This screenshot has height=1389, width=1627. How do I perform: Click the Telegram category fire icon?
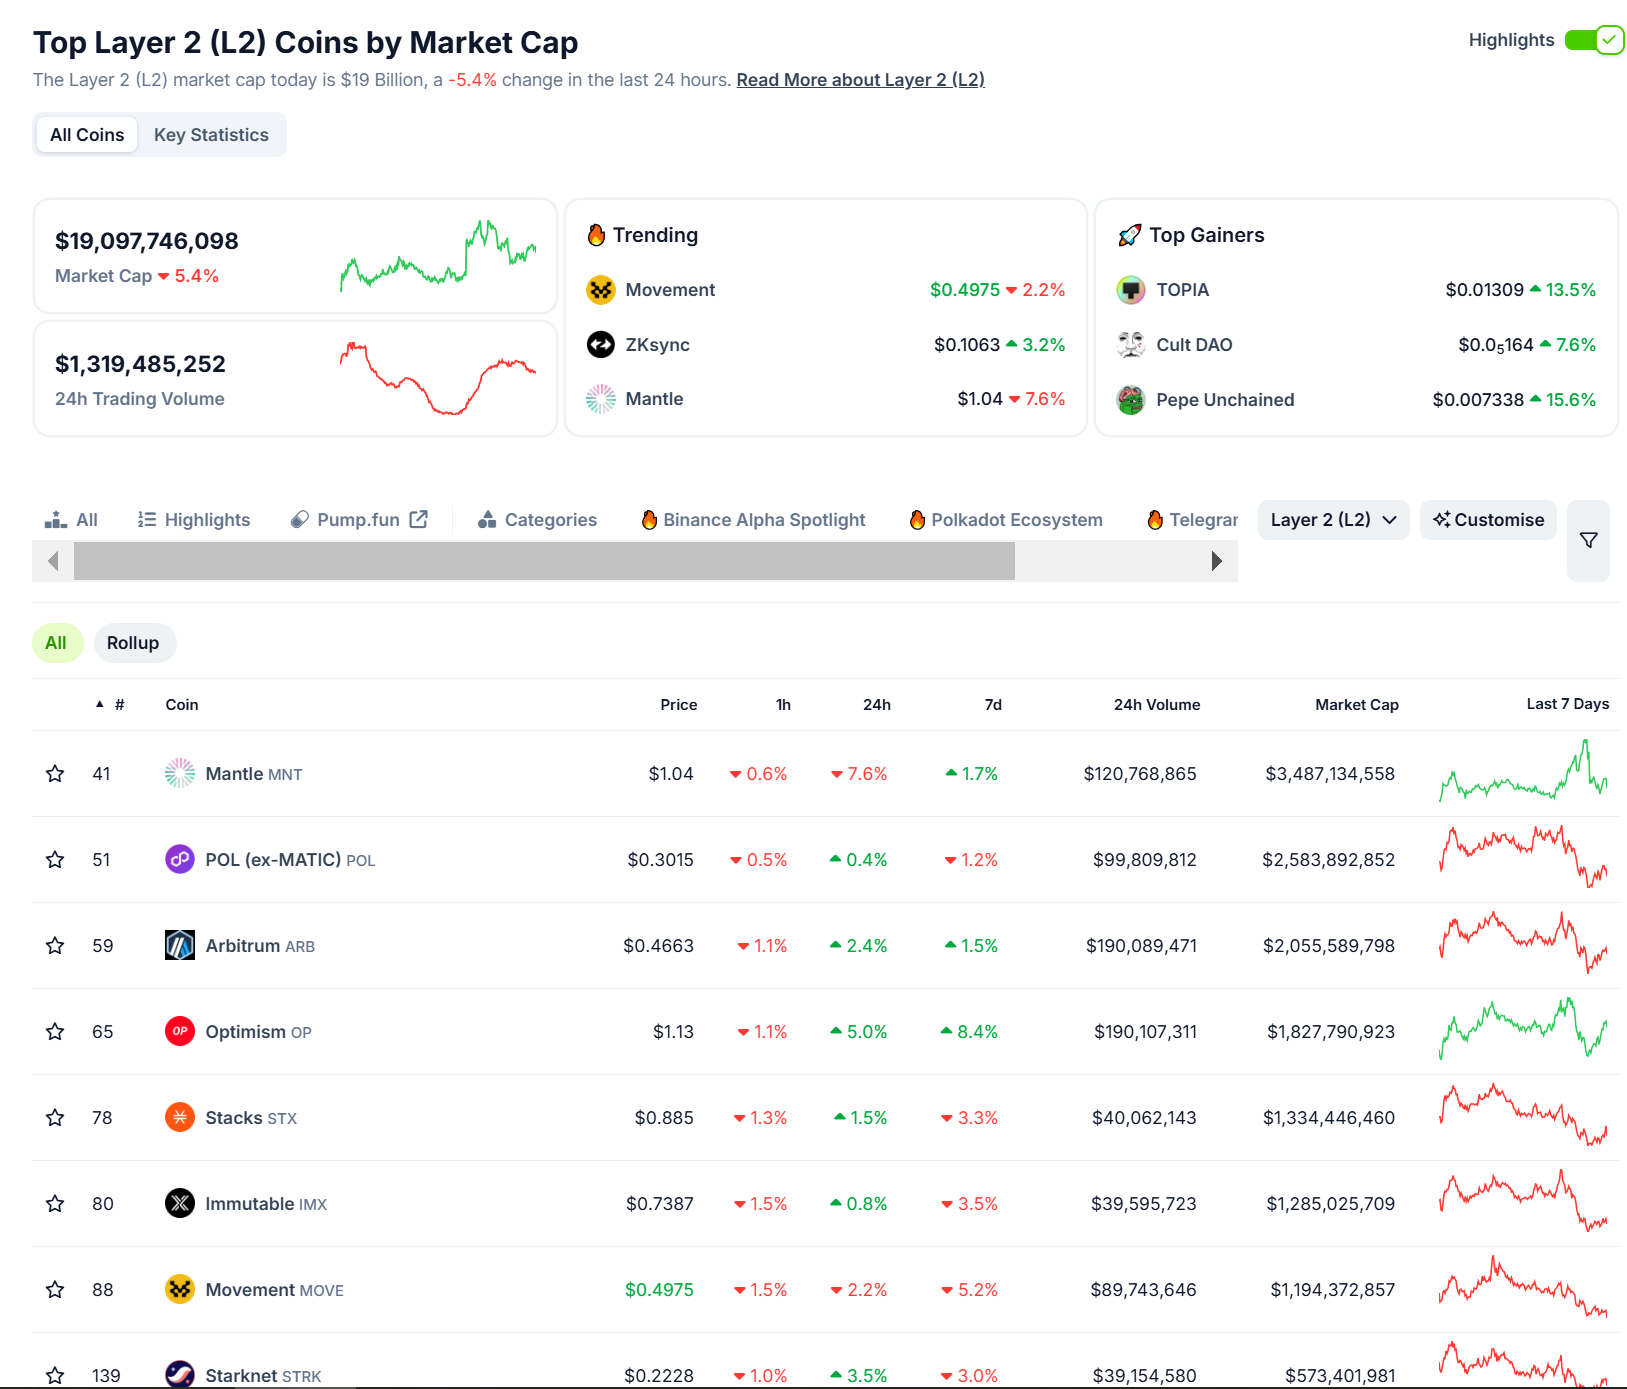[x=1155, y=520]
